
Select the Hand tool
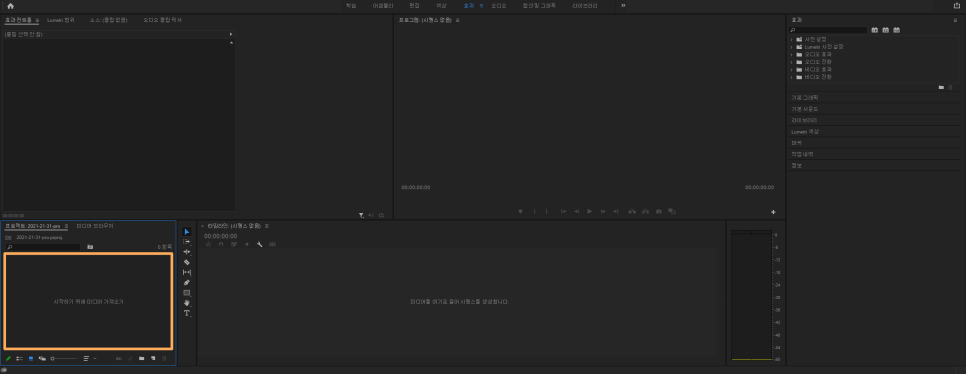tap(187, 303)
